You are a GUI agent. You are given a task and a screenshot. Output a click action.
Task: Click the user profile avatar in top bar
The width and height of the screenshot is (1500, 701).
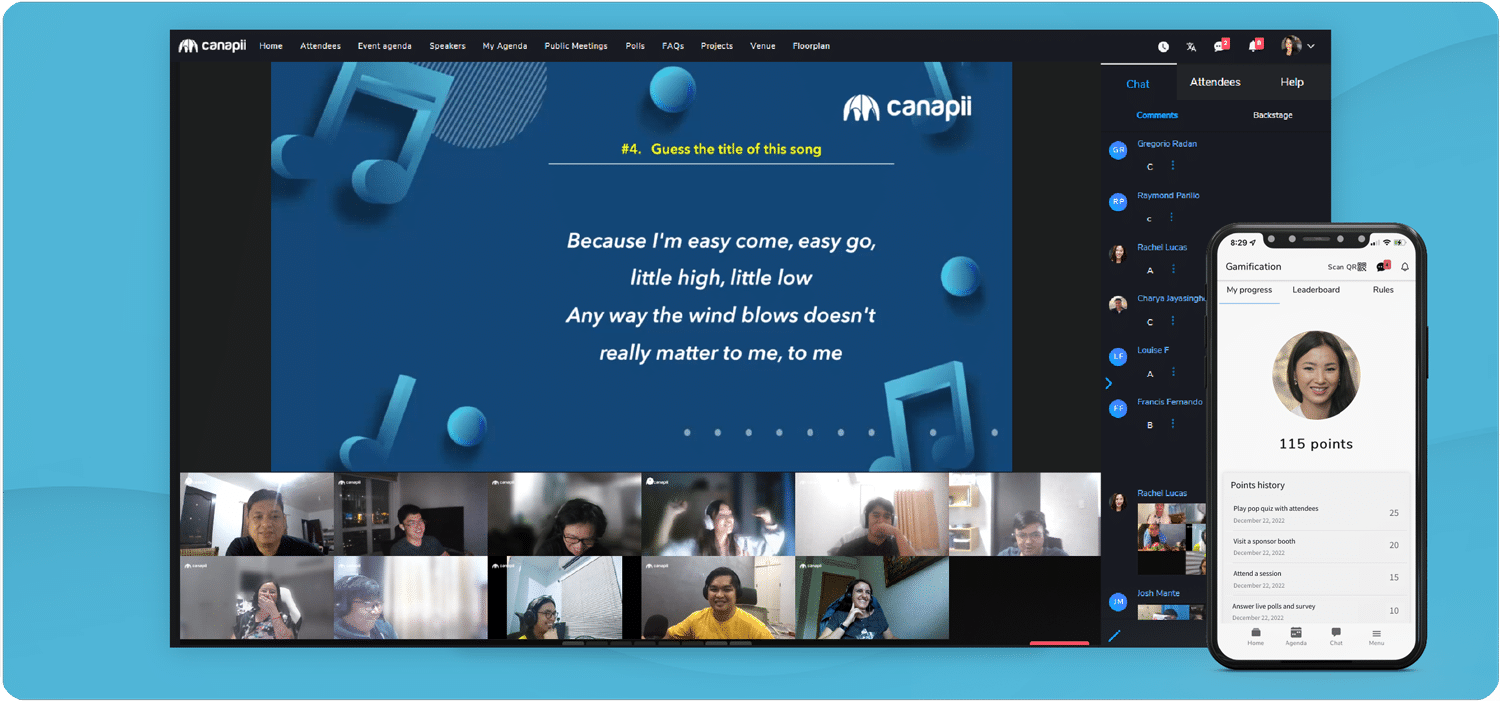(x=1291, y=46)
